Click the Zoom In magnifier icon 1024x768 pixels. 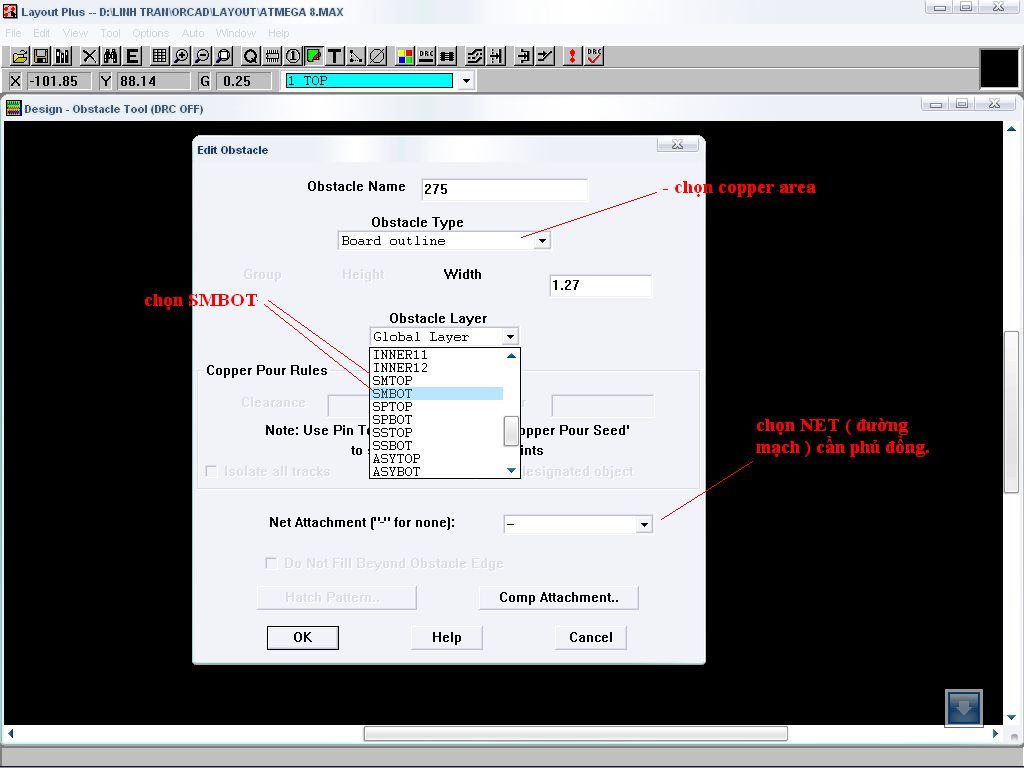pyautogui.click(x=180, y=57)
